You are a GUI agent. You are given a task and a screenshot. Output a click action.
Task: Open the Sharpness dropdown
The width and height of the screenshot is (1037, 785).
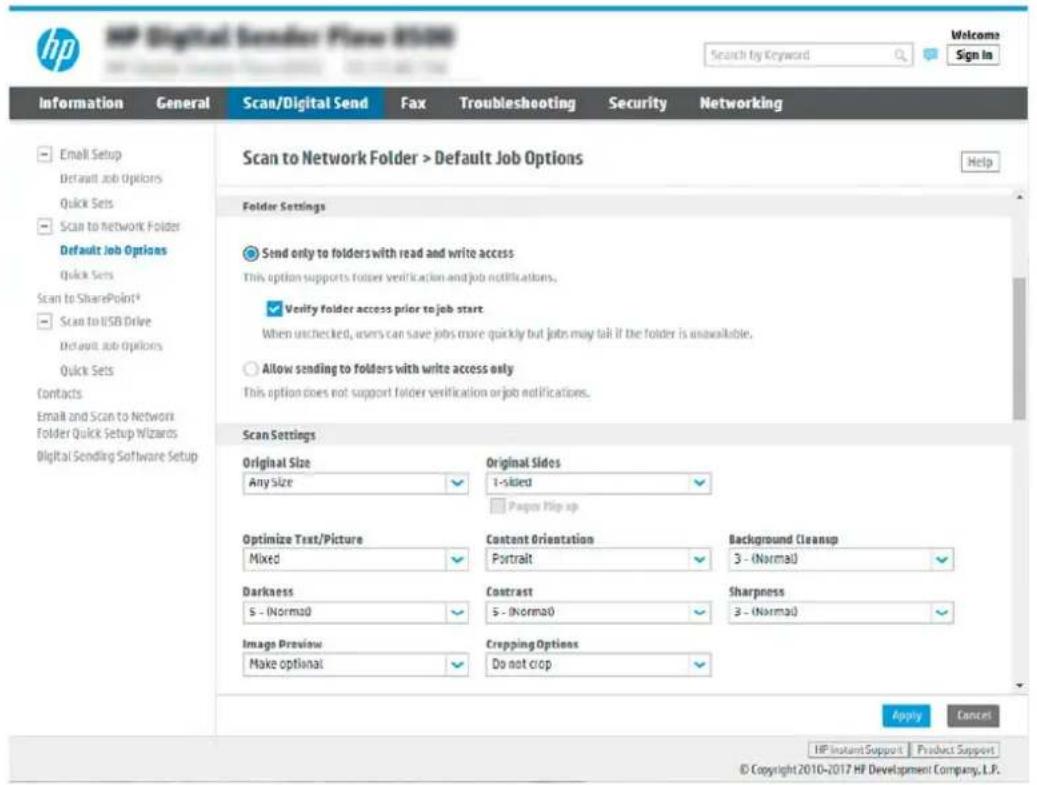[x=841, y=612]
